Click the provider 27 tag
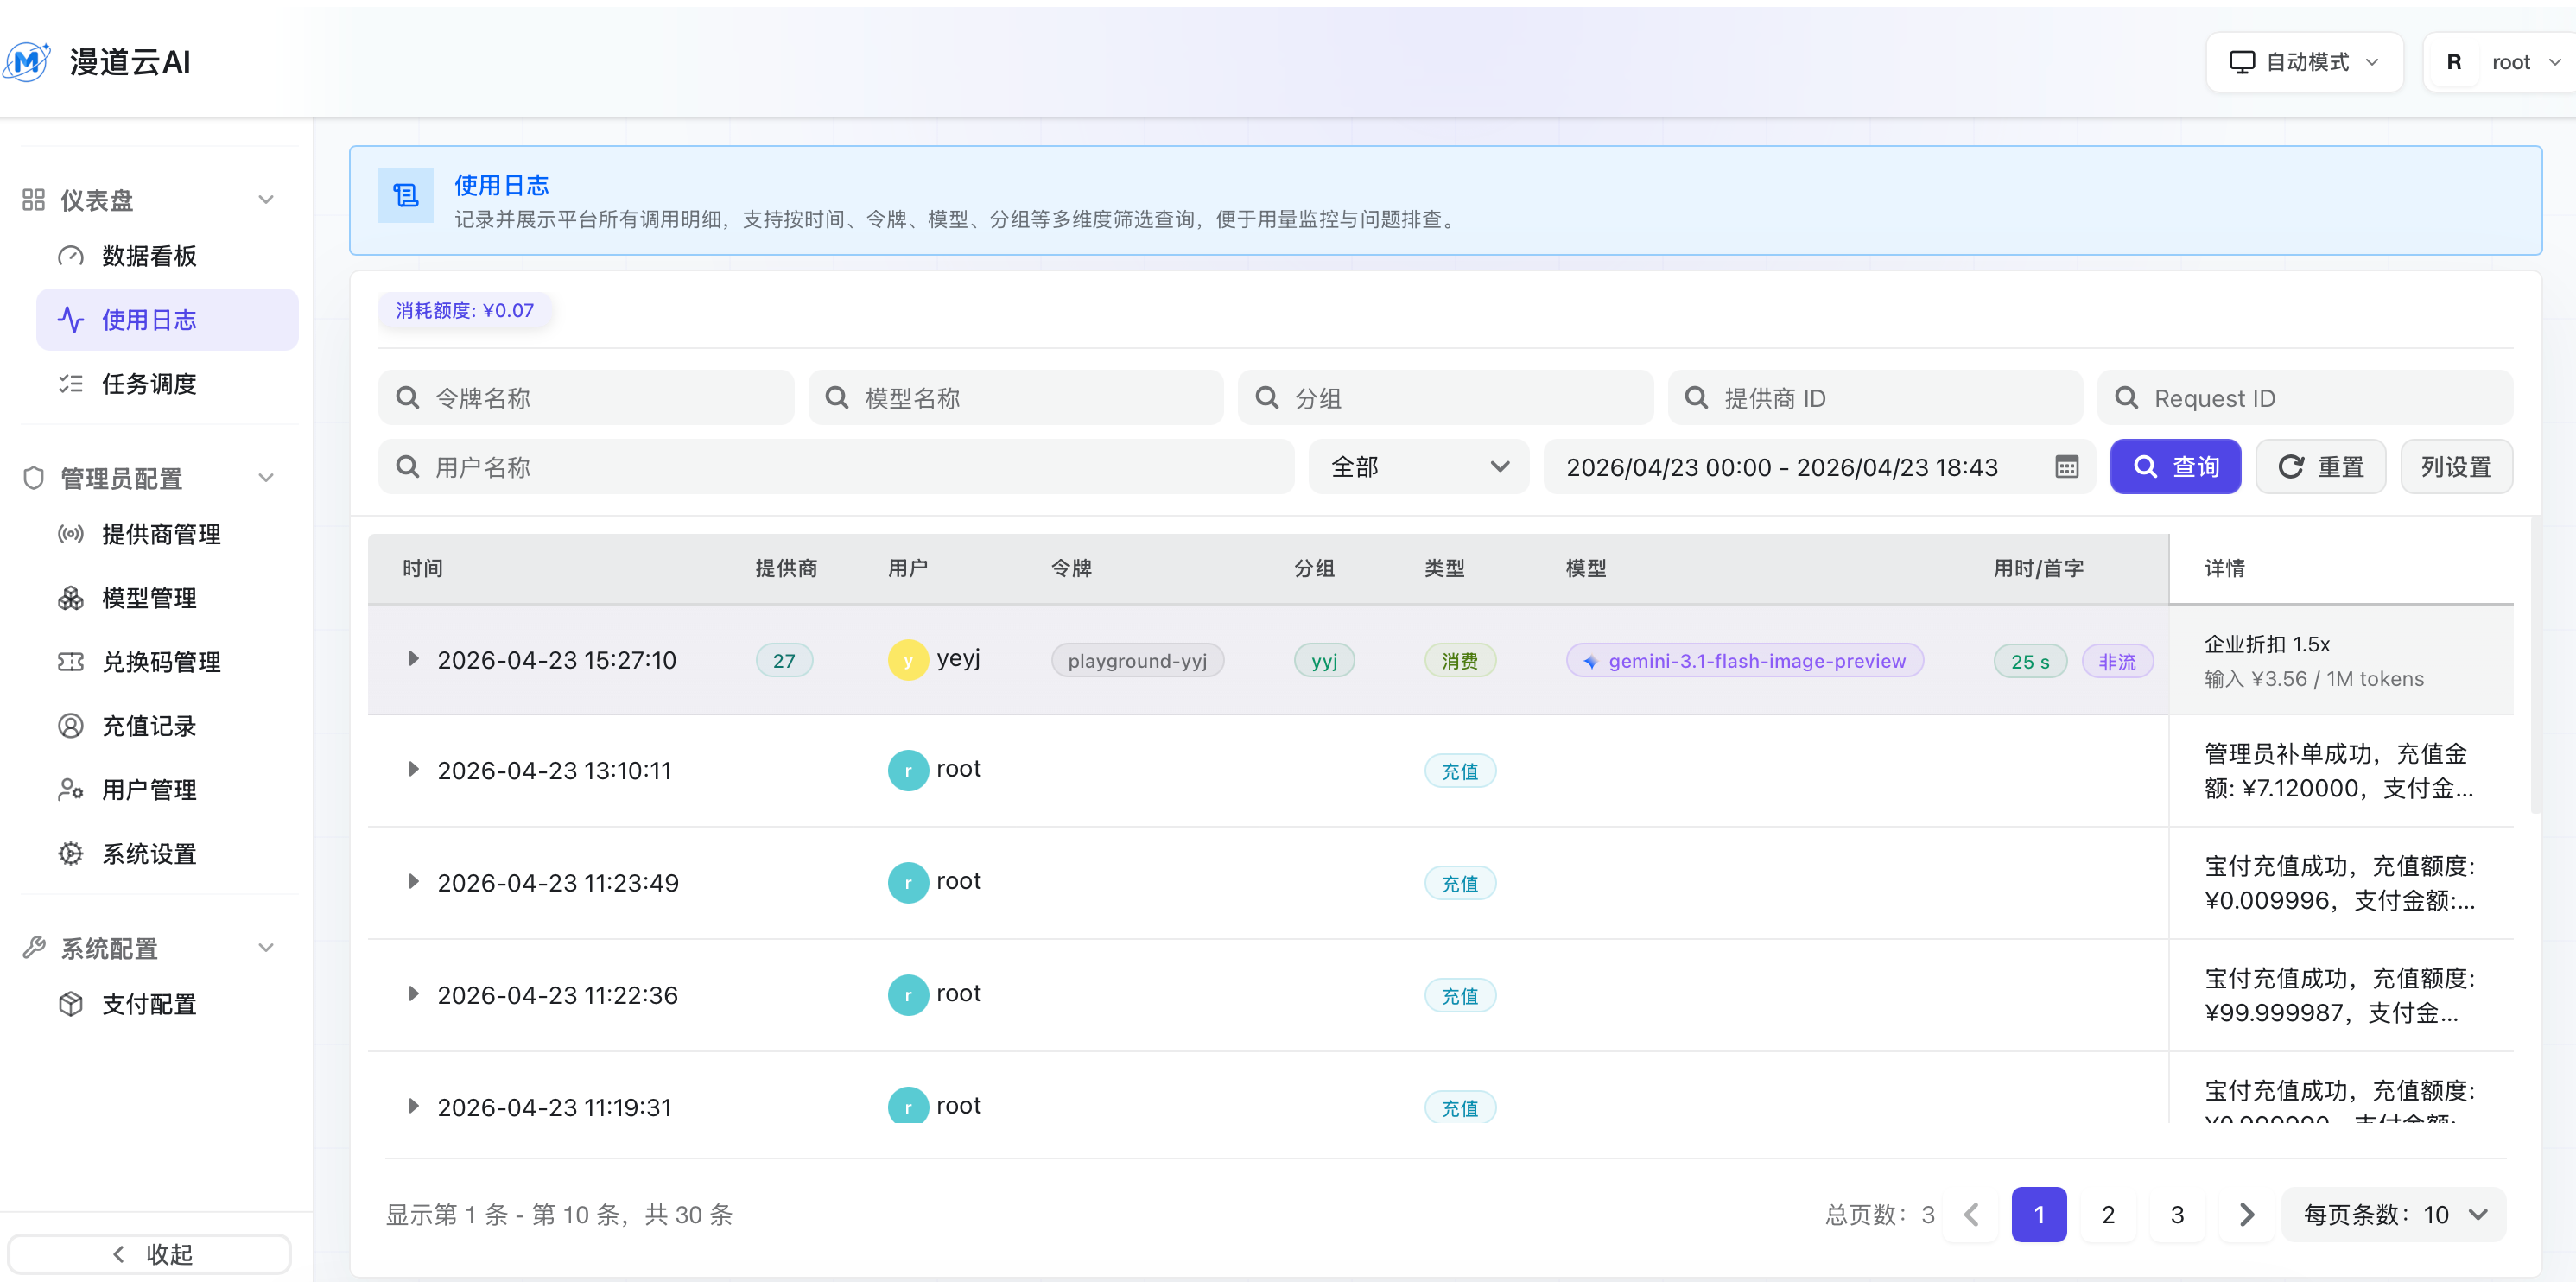Image resolution: width=2576 pixels, height=1282 pixels. coord(784,661)
